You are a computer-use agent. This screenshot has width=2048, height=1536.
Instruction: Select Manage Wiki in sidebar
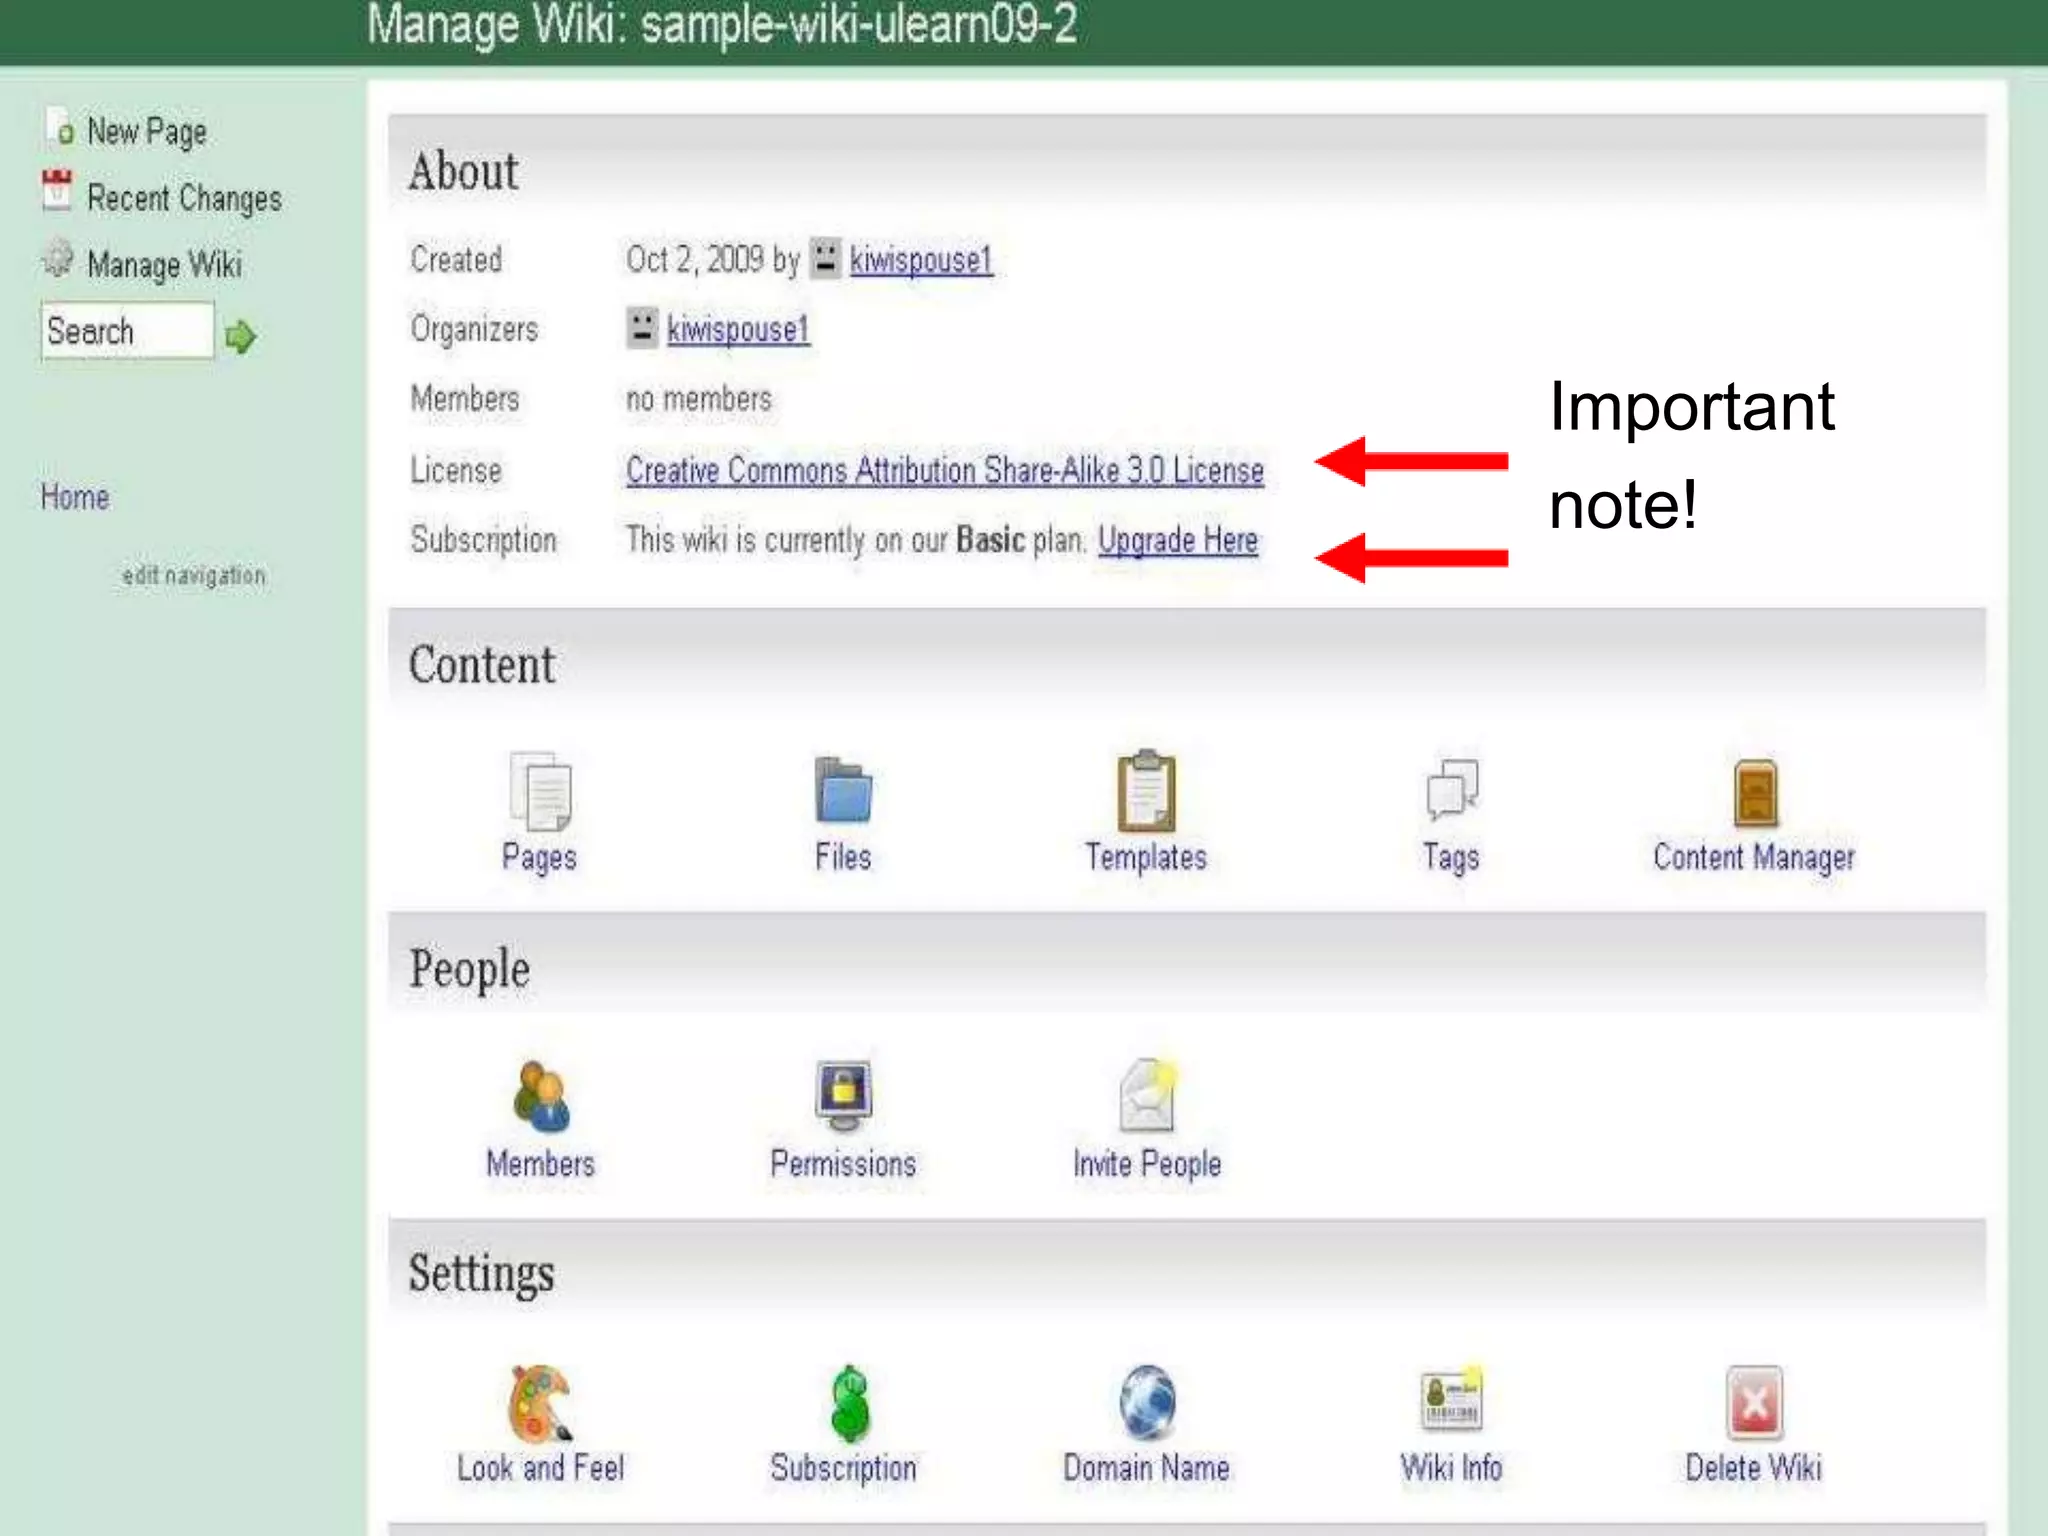(x=164, y=265)
